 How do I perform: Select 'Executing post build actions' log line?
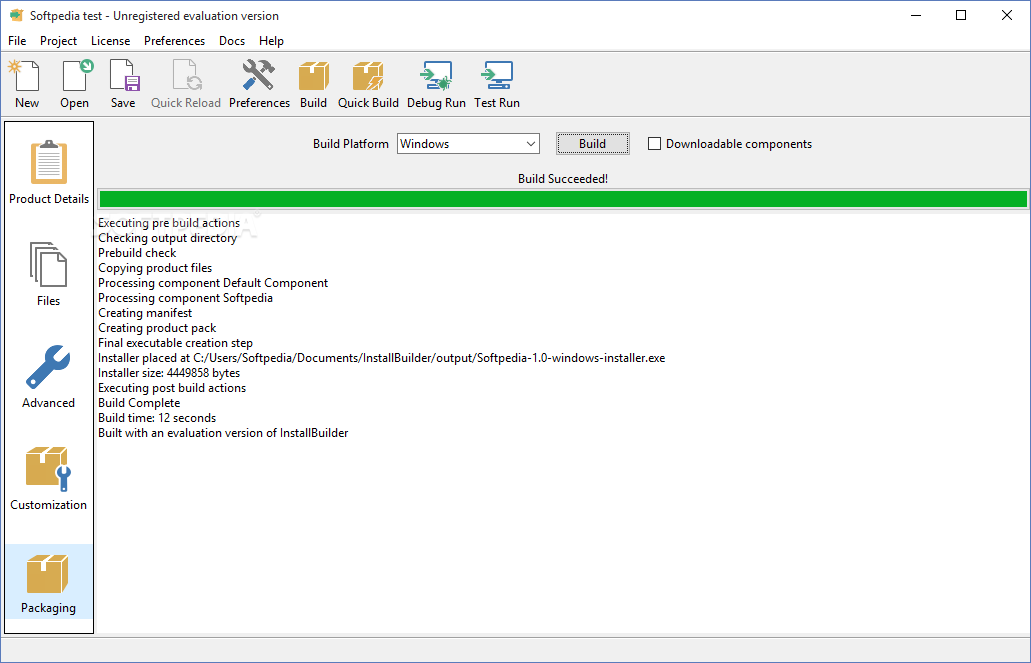172,388
